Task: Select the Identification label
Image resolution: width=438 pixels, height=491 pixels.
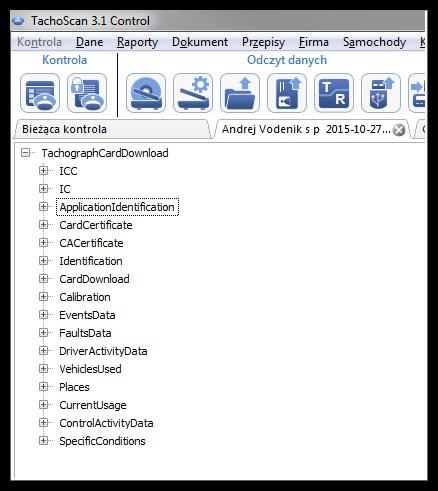Action: (91, 261)
